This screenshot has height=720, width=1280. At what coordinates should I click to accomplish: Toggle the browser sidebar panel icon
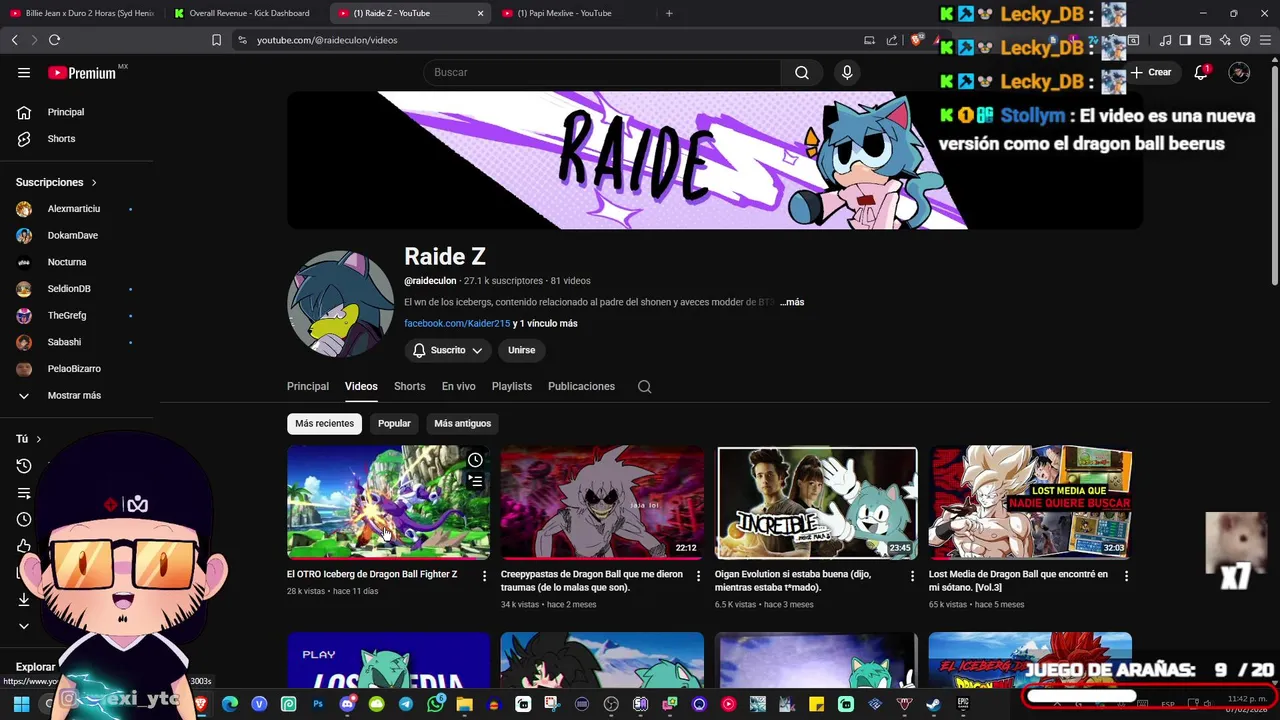(1185, 40)
